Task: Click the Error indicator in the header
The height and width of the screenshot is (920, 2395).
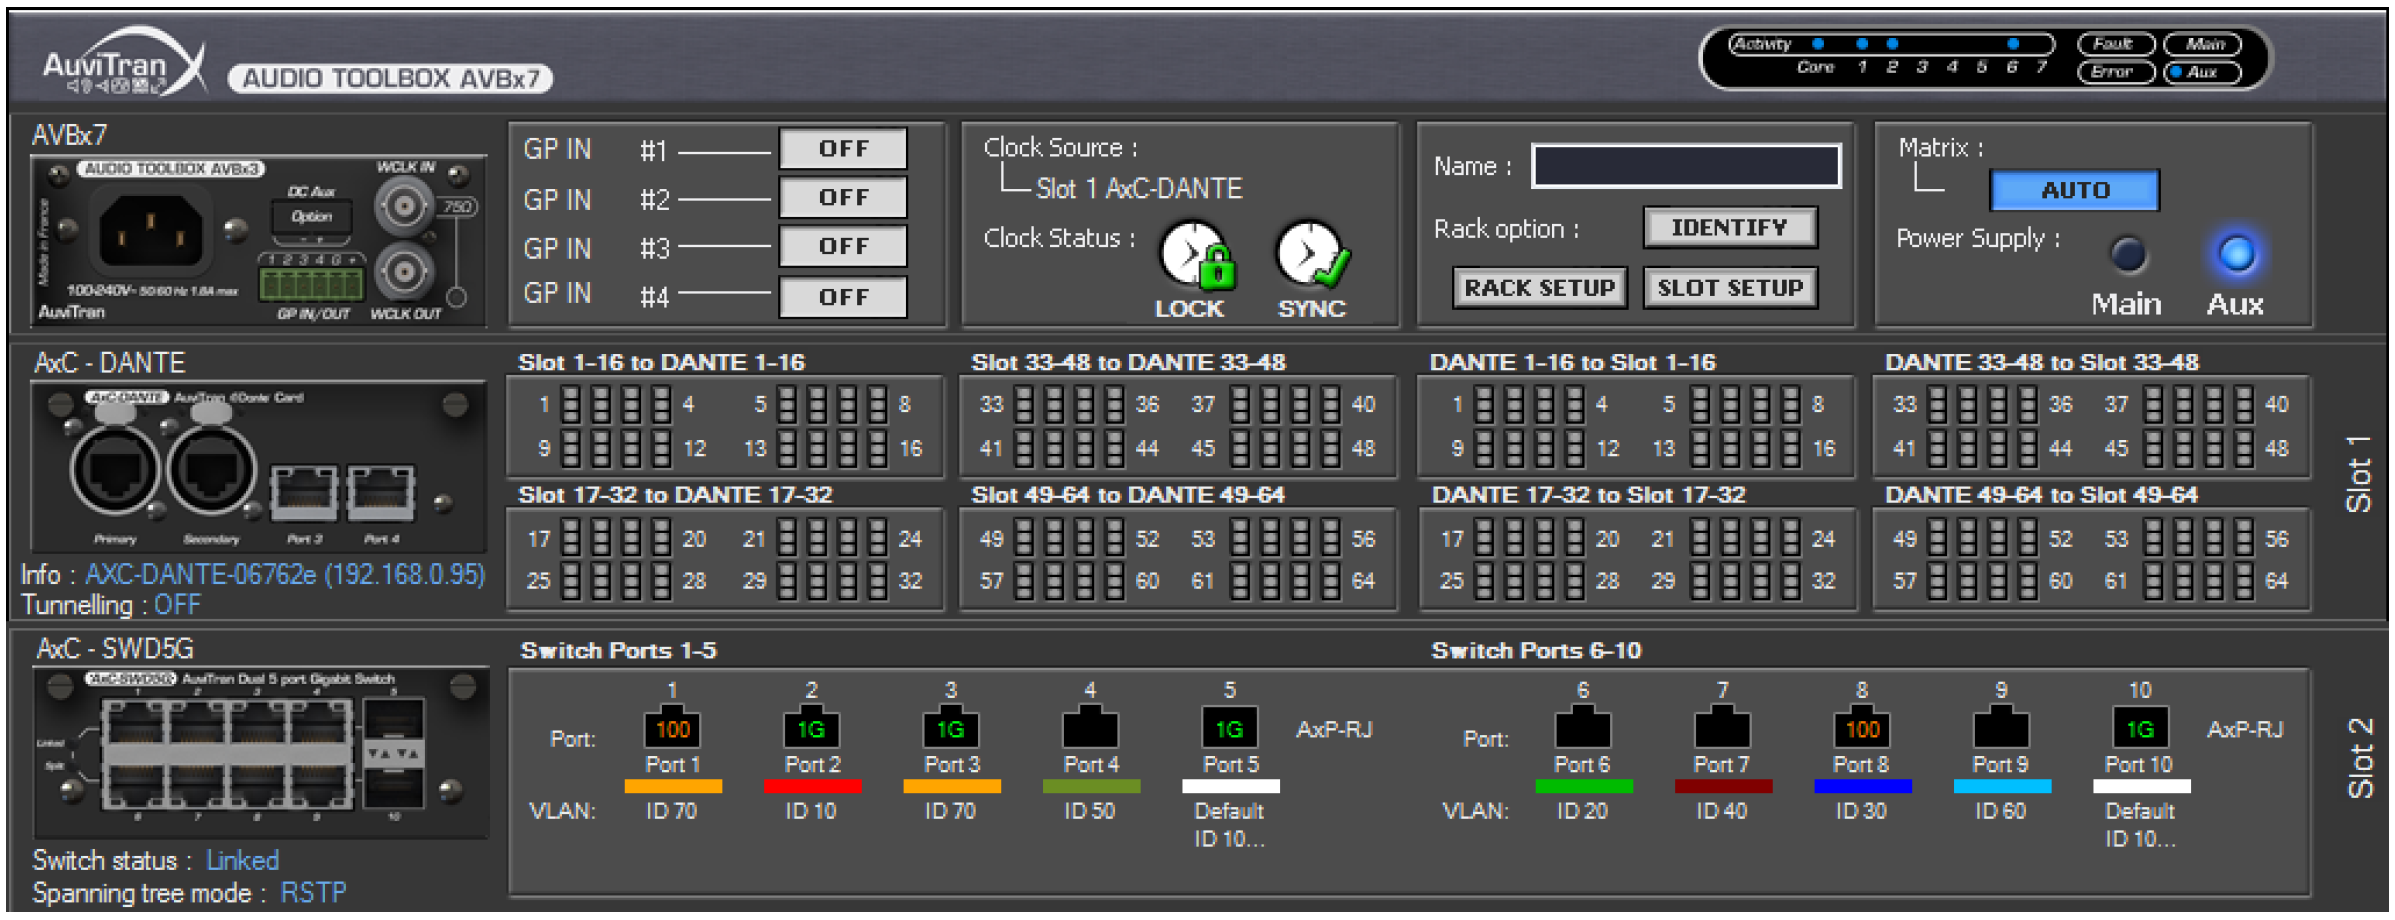Action: tap(2115, 72)
